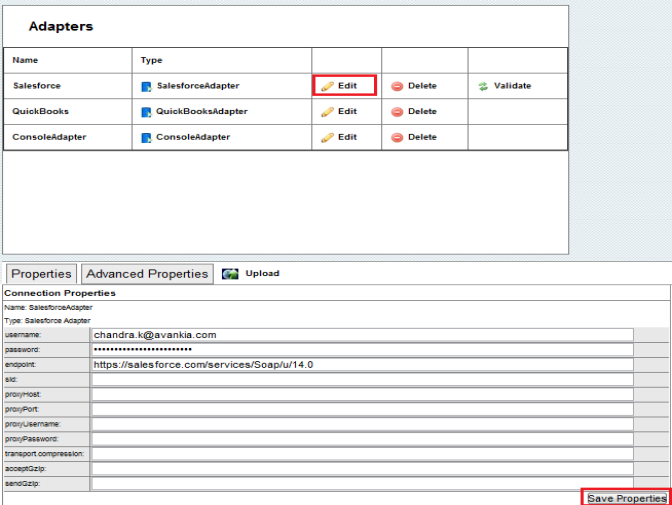The height and width of the screenshot is (505, 672).
Task: Click the Edit pencil icon for ConsoleAdapter
Action: coord(327,137)
